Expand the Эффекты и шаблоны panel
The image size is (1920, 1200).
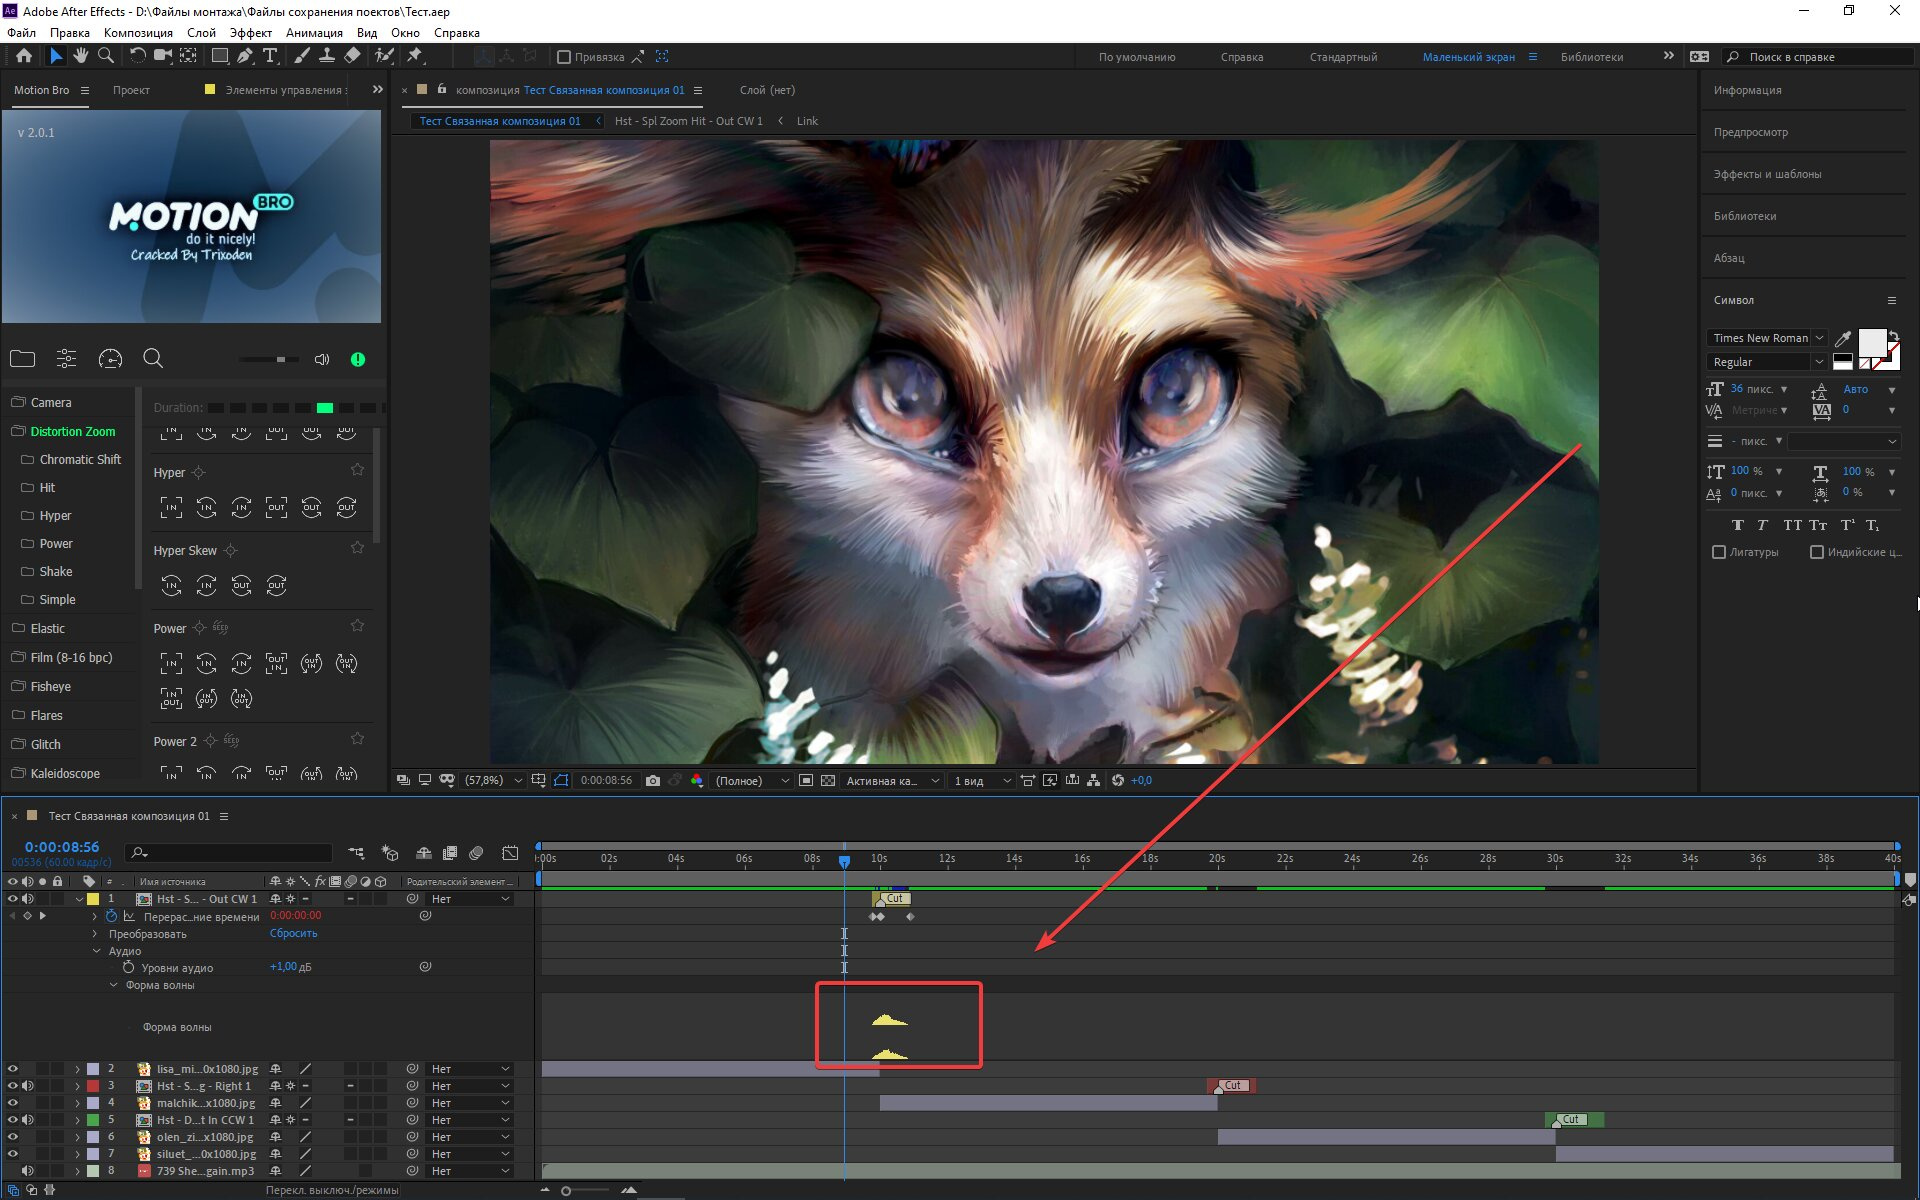[1767, 174]
